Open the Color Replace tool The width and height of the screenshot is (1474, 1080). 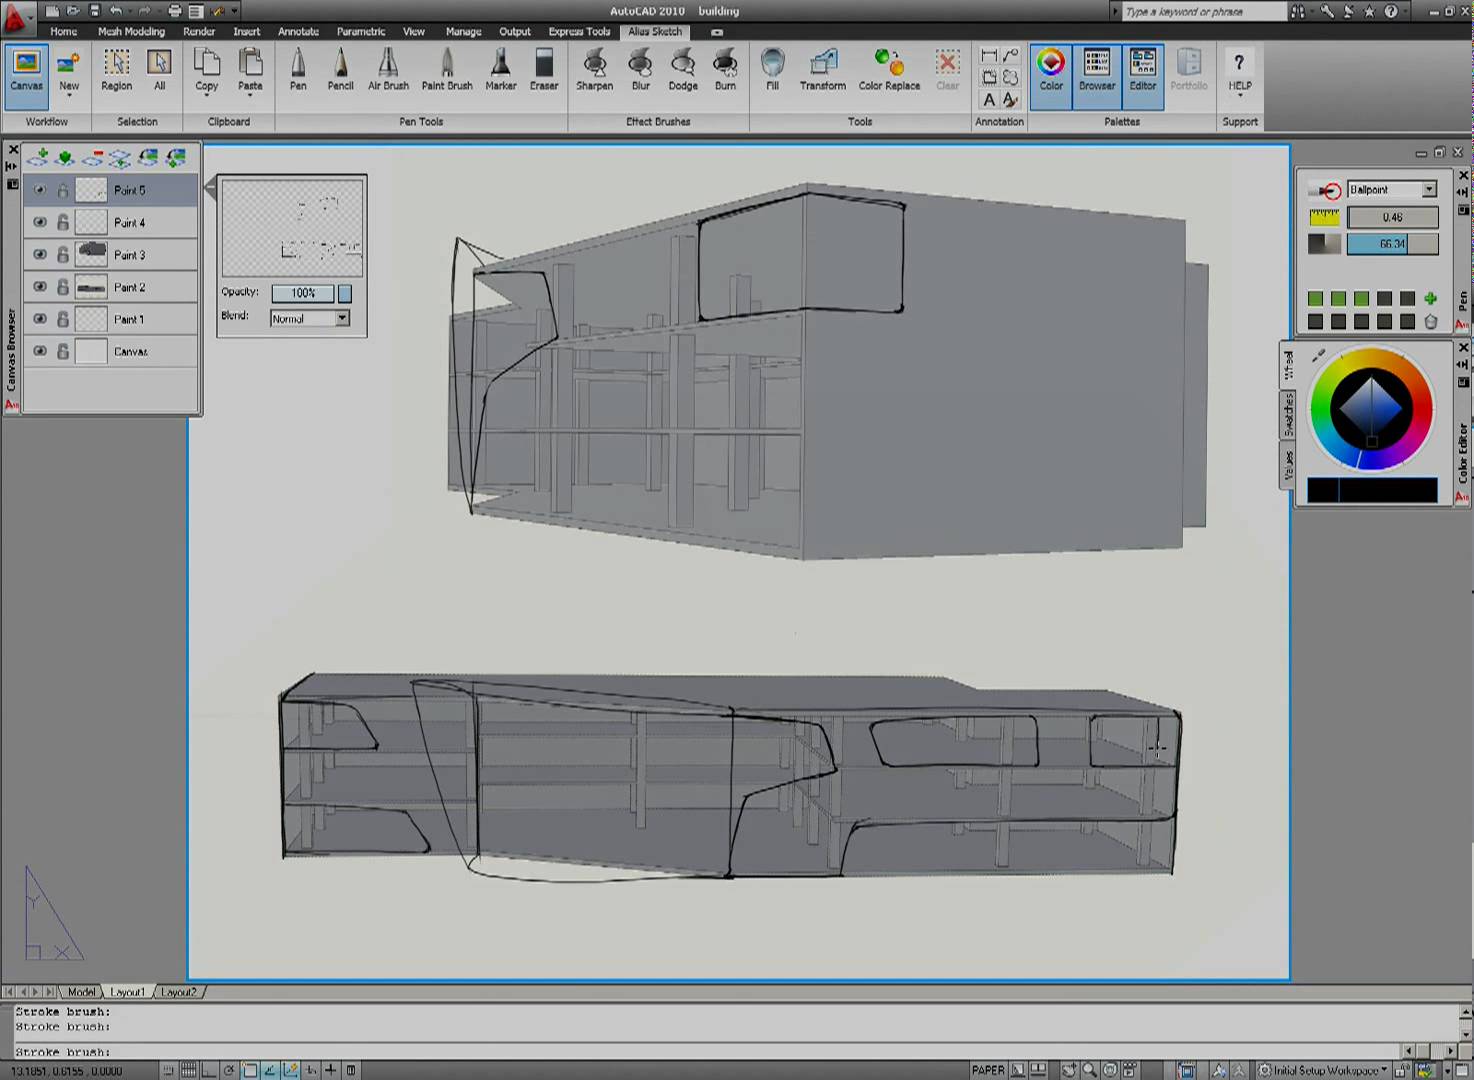[x=889, y=71]
